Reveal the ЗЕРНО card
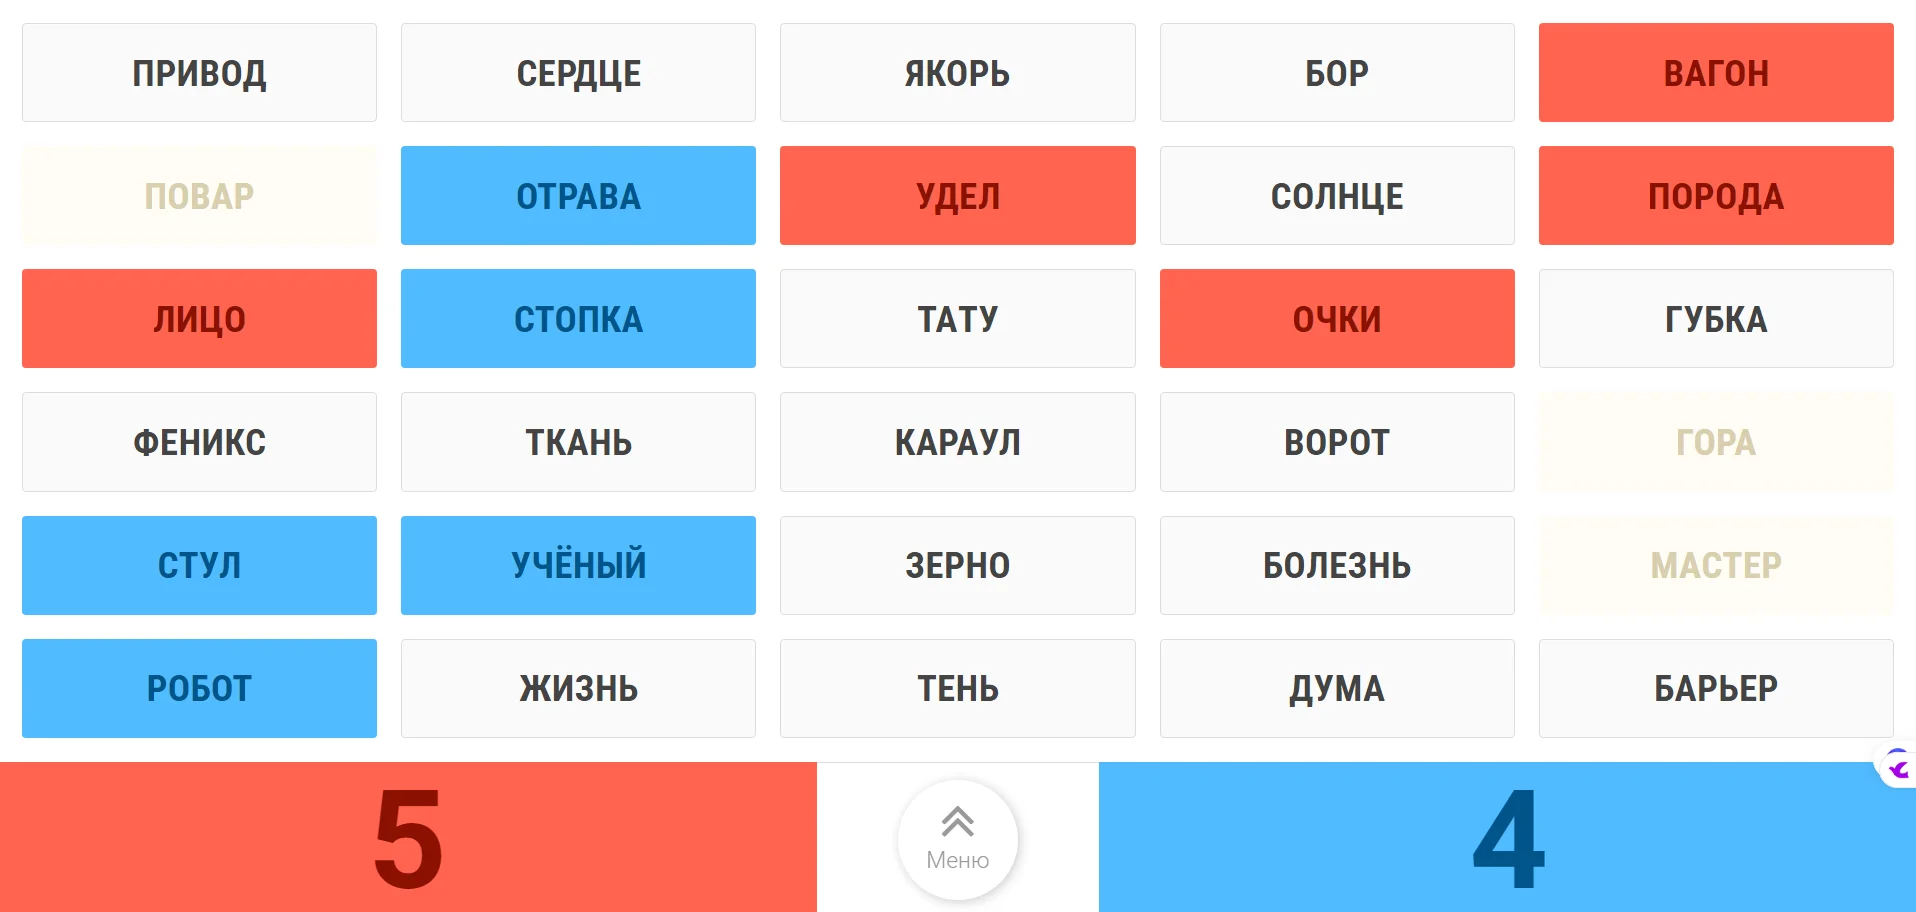The width and height of the screenshot is (1916, 912). [x=957, y=565]
